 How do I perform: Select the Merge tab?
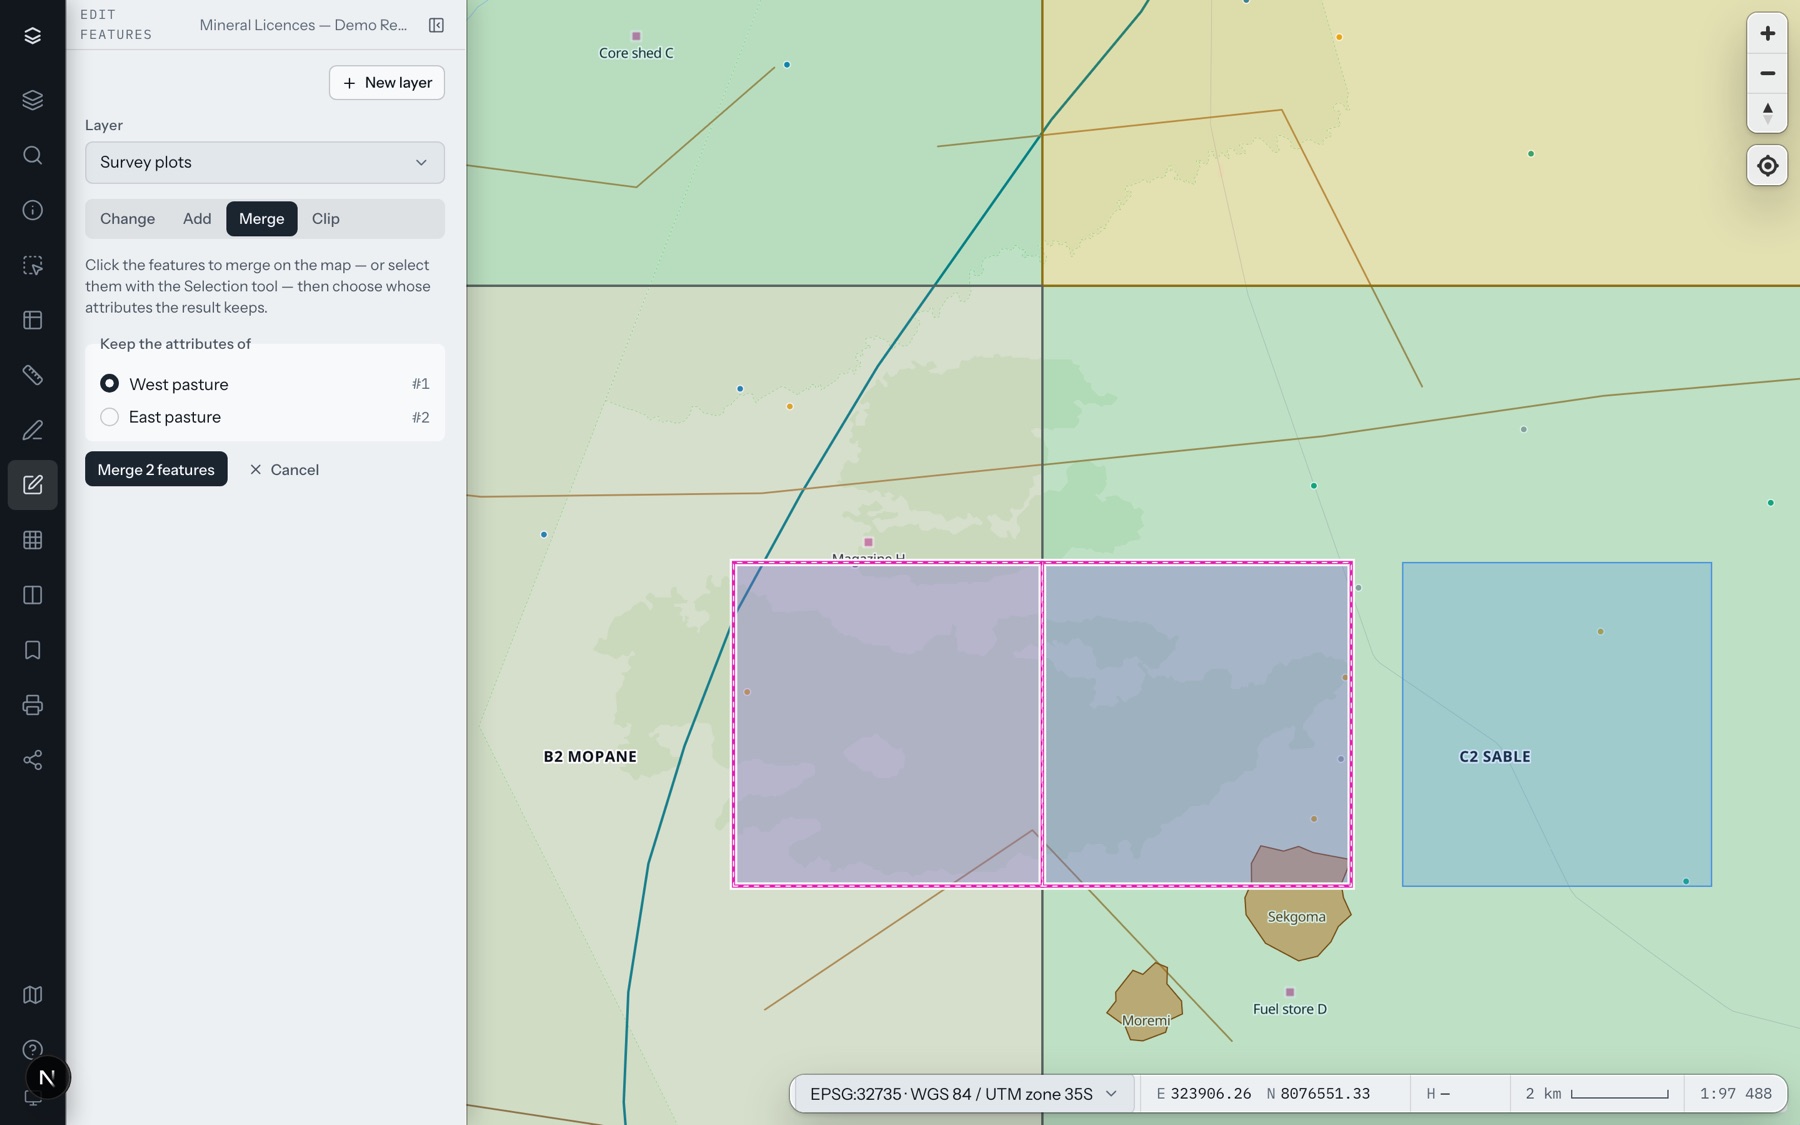coord(261,219)
